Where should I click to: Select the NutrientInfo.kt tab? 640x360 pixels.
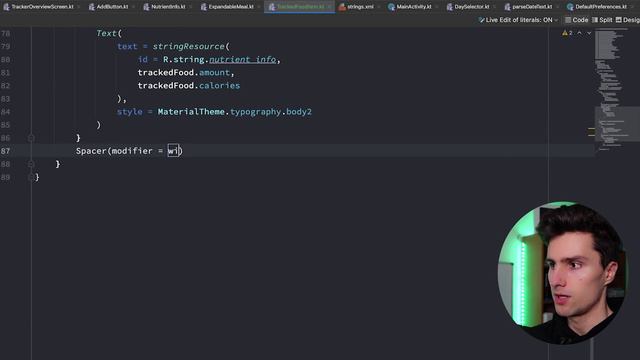(x=168, y=7)
